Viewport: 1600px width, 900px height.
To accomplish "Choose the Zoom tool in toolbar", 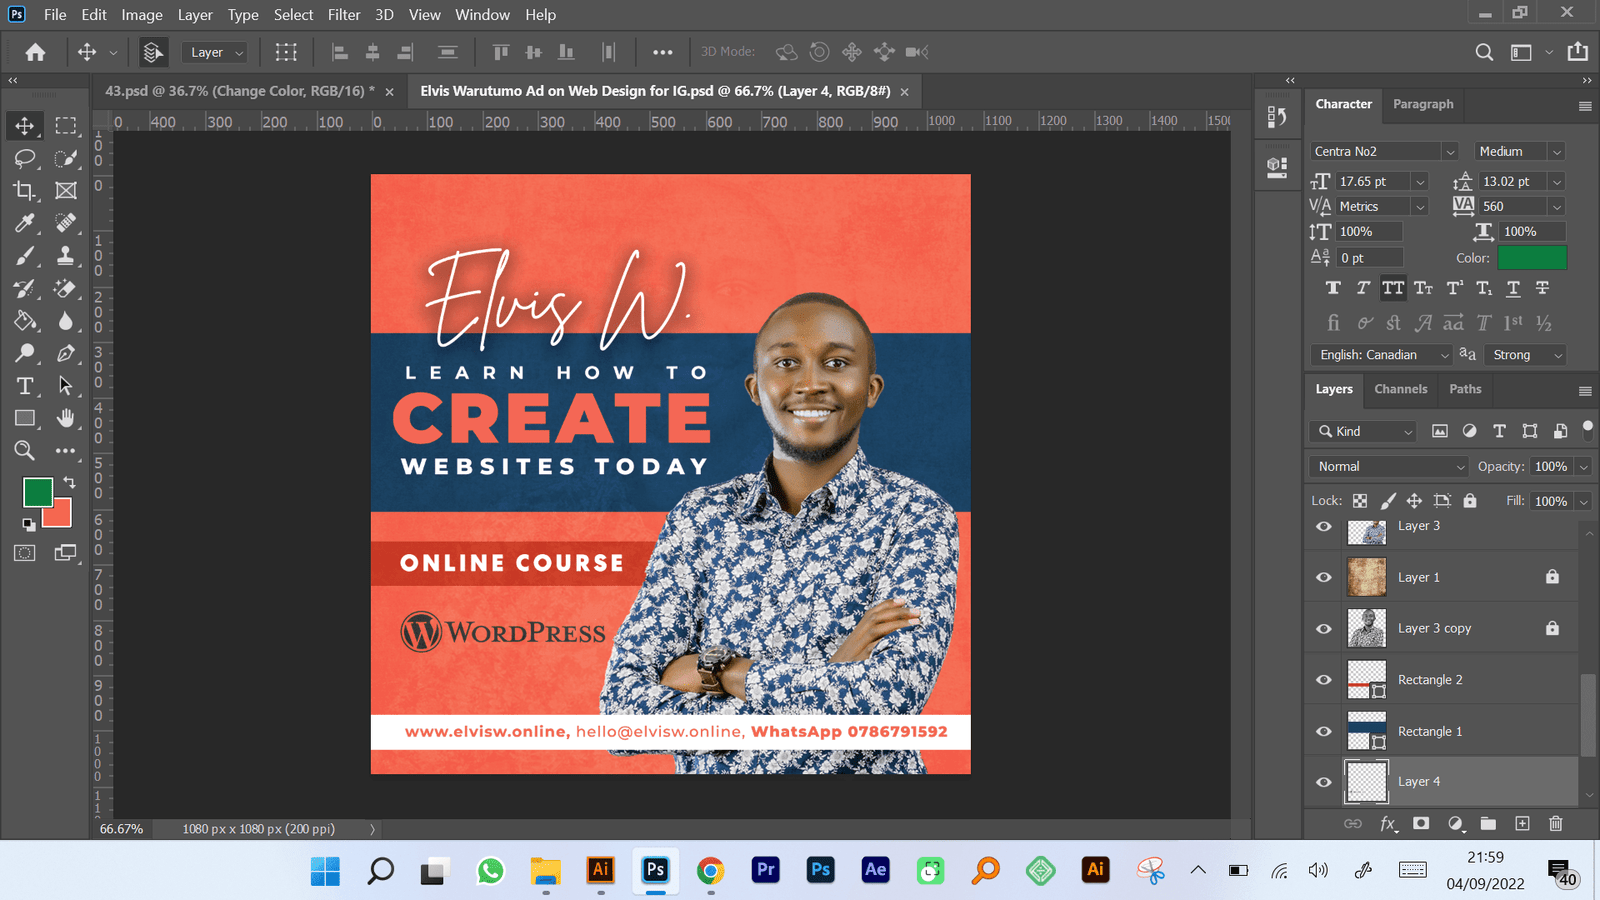I will tap(25, 451).
